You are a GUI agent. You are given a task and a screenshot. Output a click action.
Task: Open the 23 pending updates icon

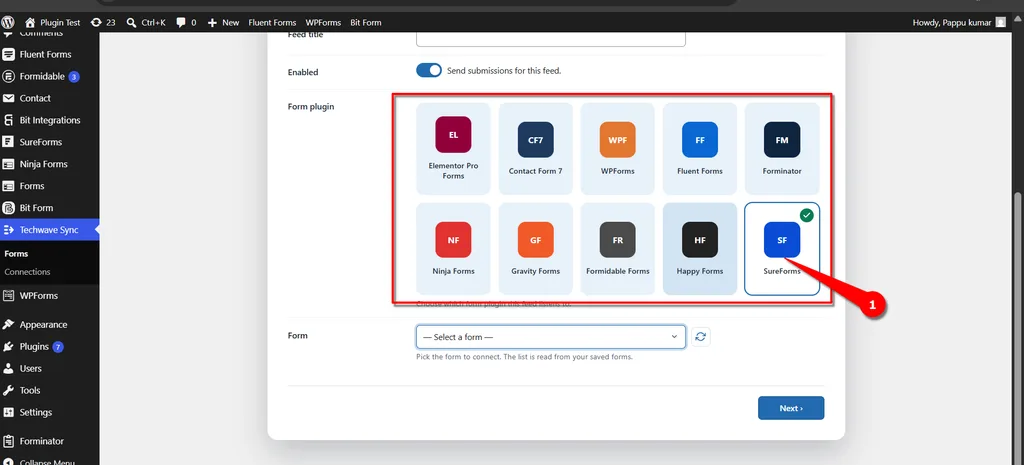point(103,22)
